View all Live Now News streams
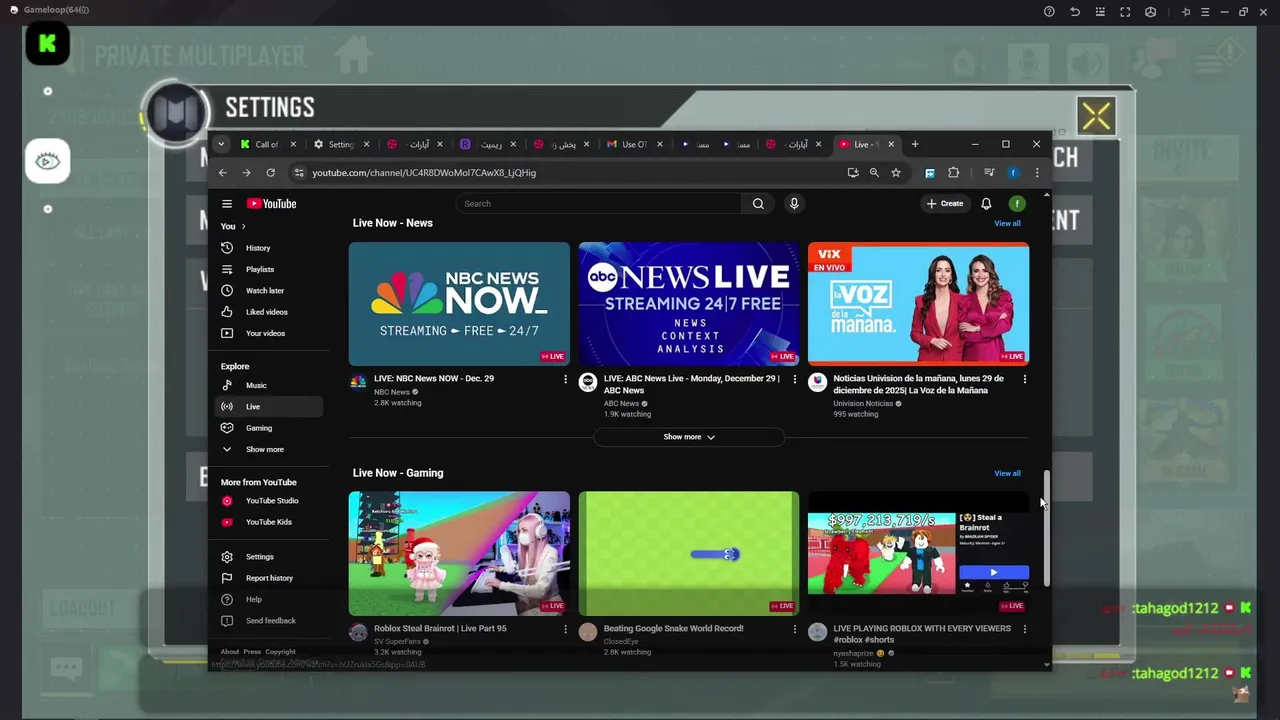Image resolution: width=1280 pixels, height=720 pixels. pos(1007,223)
